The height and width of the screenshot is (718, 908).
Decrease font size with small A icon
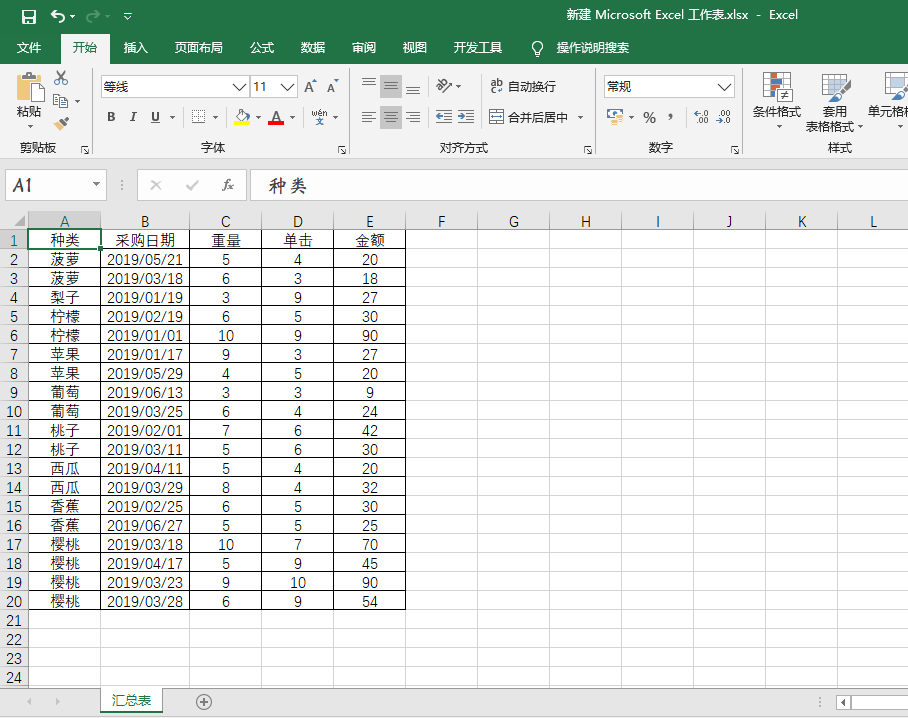point(332,87)
